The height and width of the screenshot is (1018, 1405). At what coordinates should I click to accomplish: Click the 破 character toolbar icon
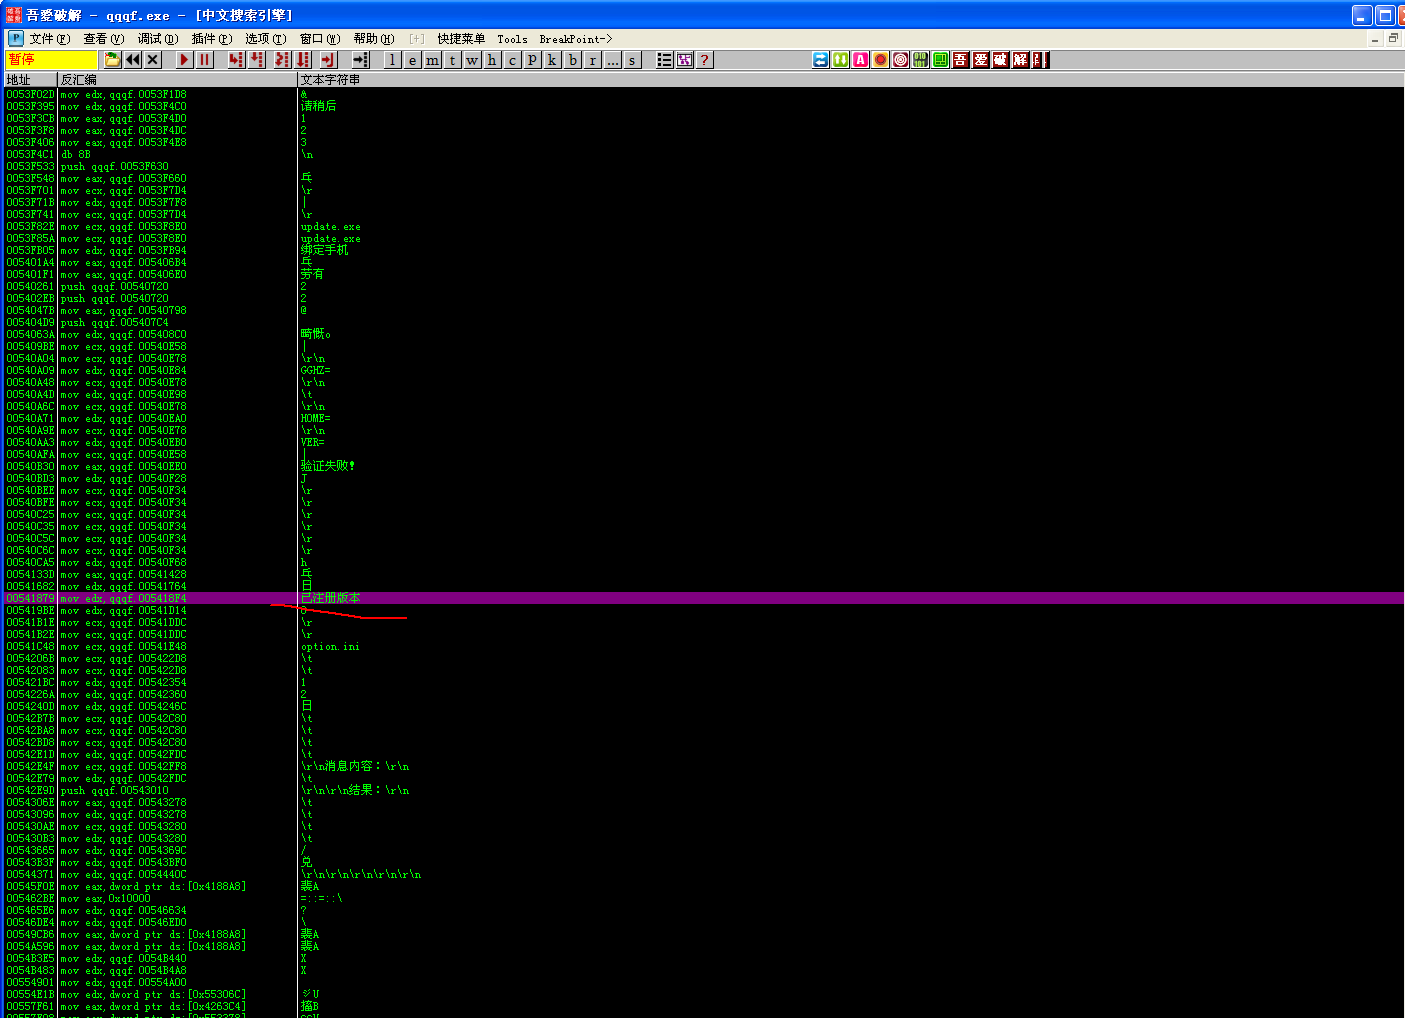pos(1001,60)
